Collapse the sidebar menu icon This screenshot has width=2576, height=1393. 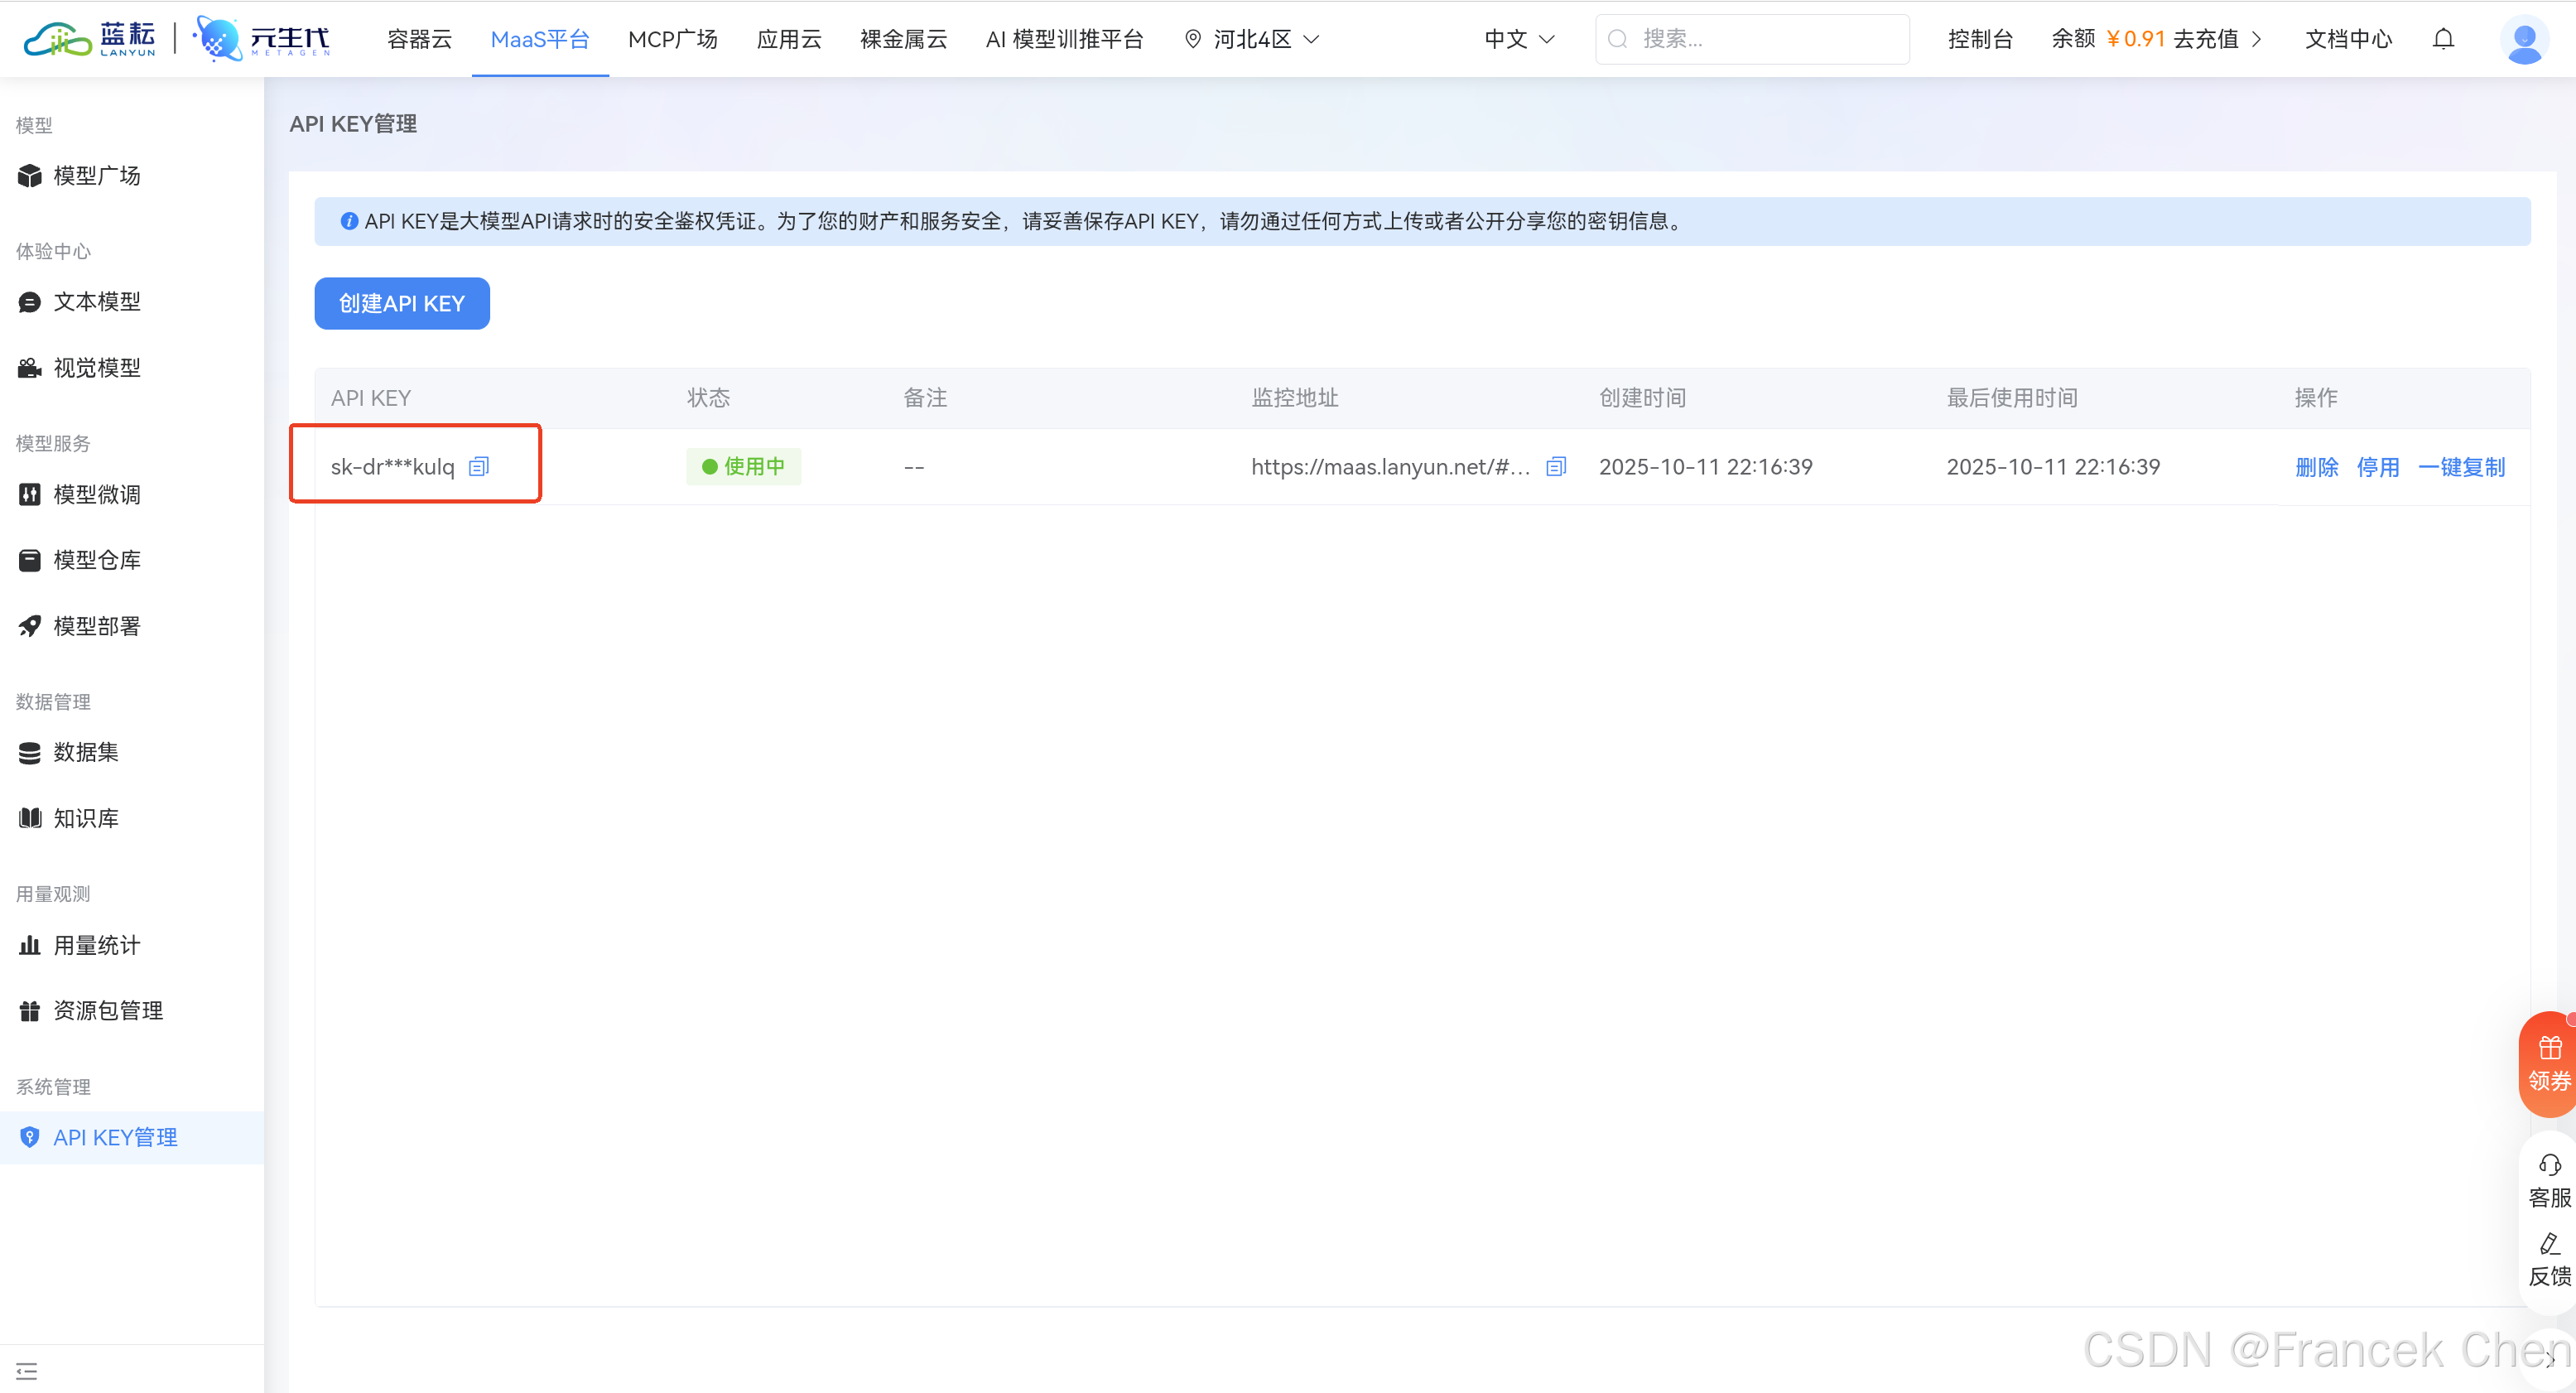[27, 1371]
